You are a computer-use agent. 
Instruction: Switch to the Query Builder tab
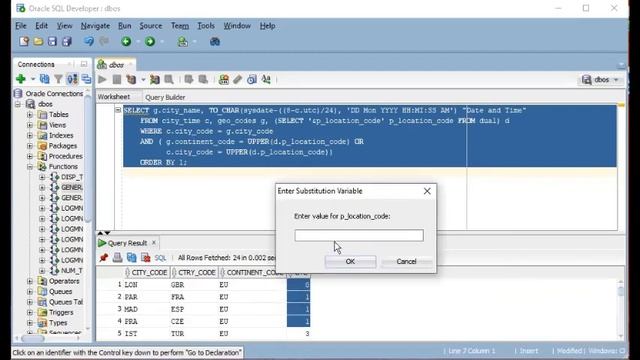tap(165, 97)
